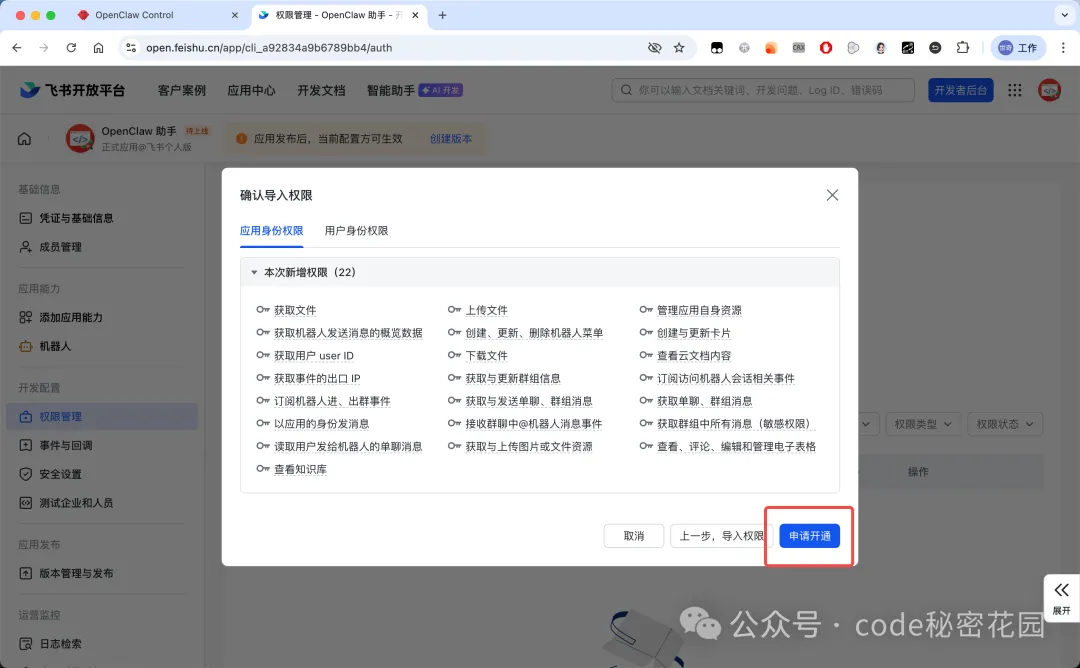Switch to 用户身份权限 tab
Screen dimensions: 1080x668
[x=356, y=231]
